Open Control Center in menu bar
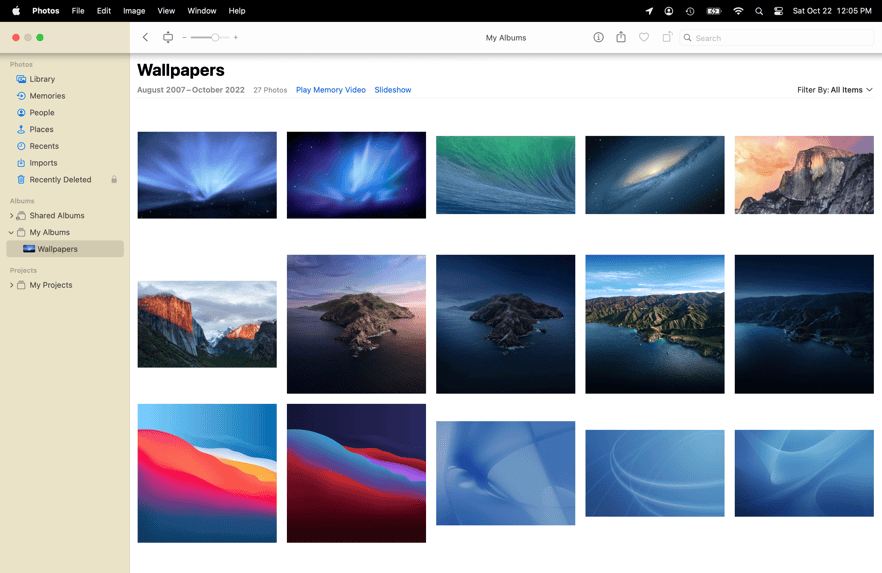882x573 pixels. pyautogui.click(x=778, y=11)
